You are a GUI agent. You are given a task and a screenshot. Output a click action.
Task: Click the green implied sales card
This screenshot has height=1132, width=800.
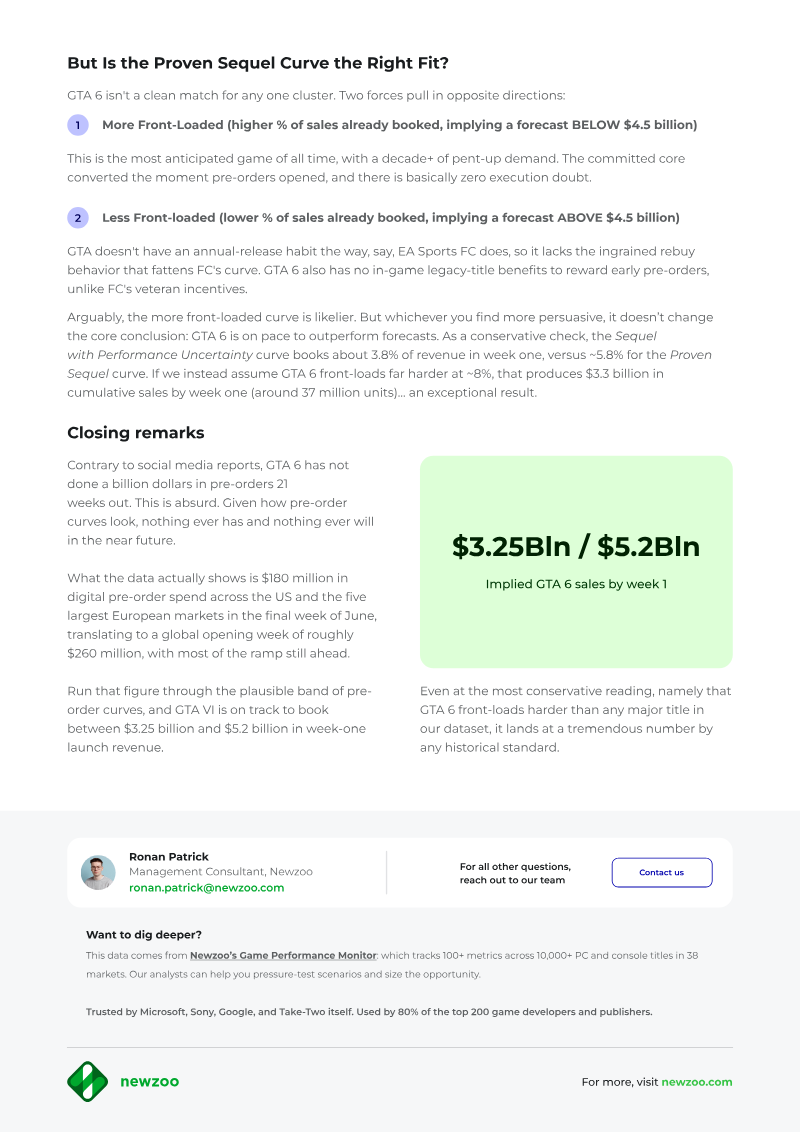pos(576,562)
